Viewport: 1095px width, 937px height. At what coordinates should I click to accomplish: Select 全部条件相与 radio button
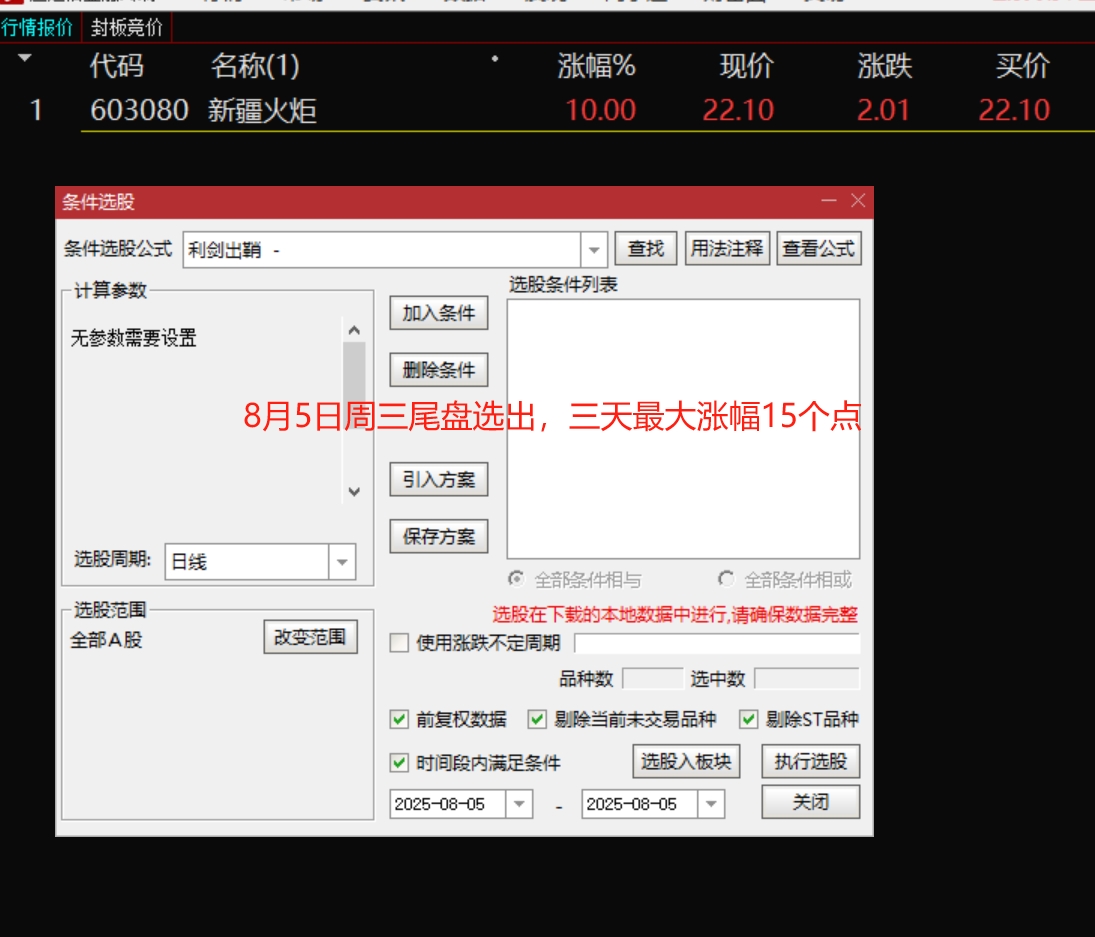click(515, 579)
